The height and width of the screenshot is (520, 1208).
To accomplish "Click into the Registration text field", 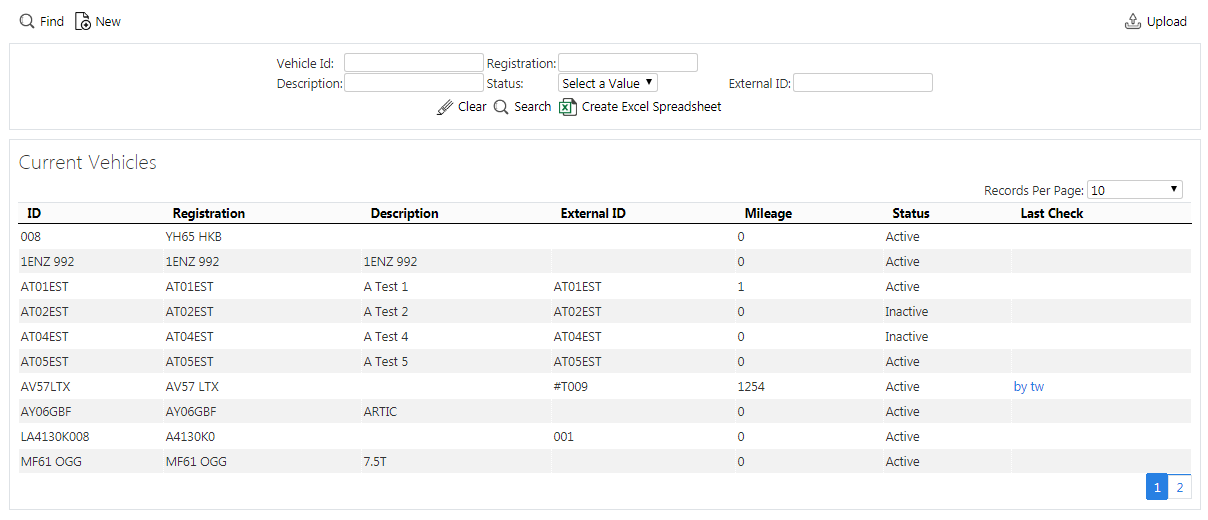I will click(x=628, y=63).
